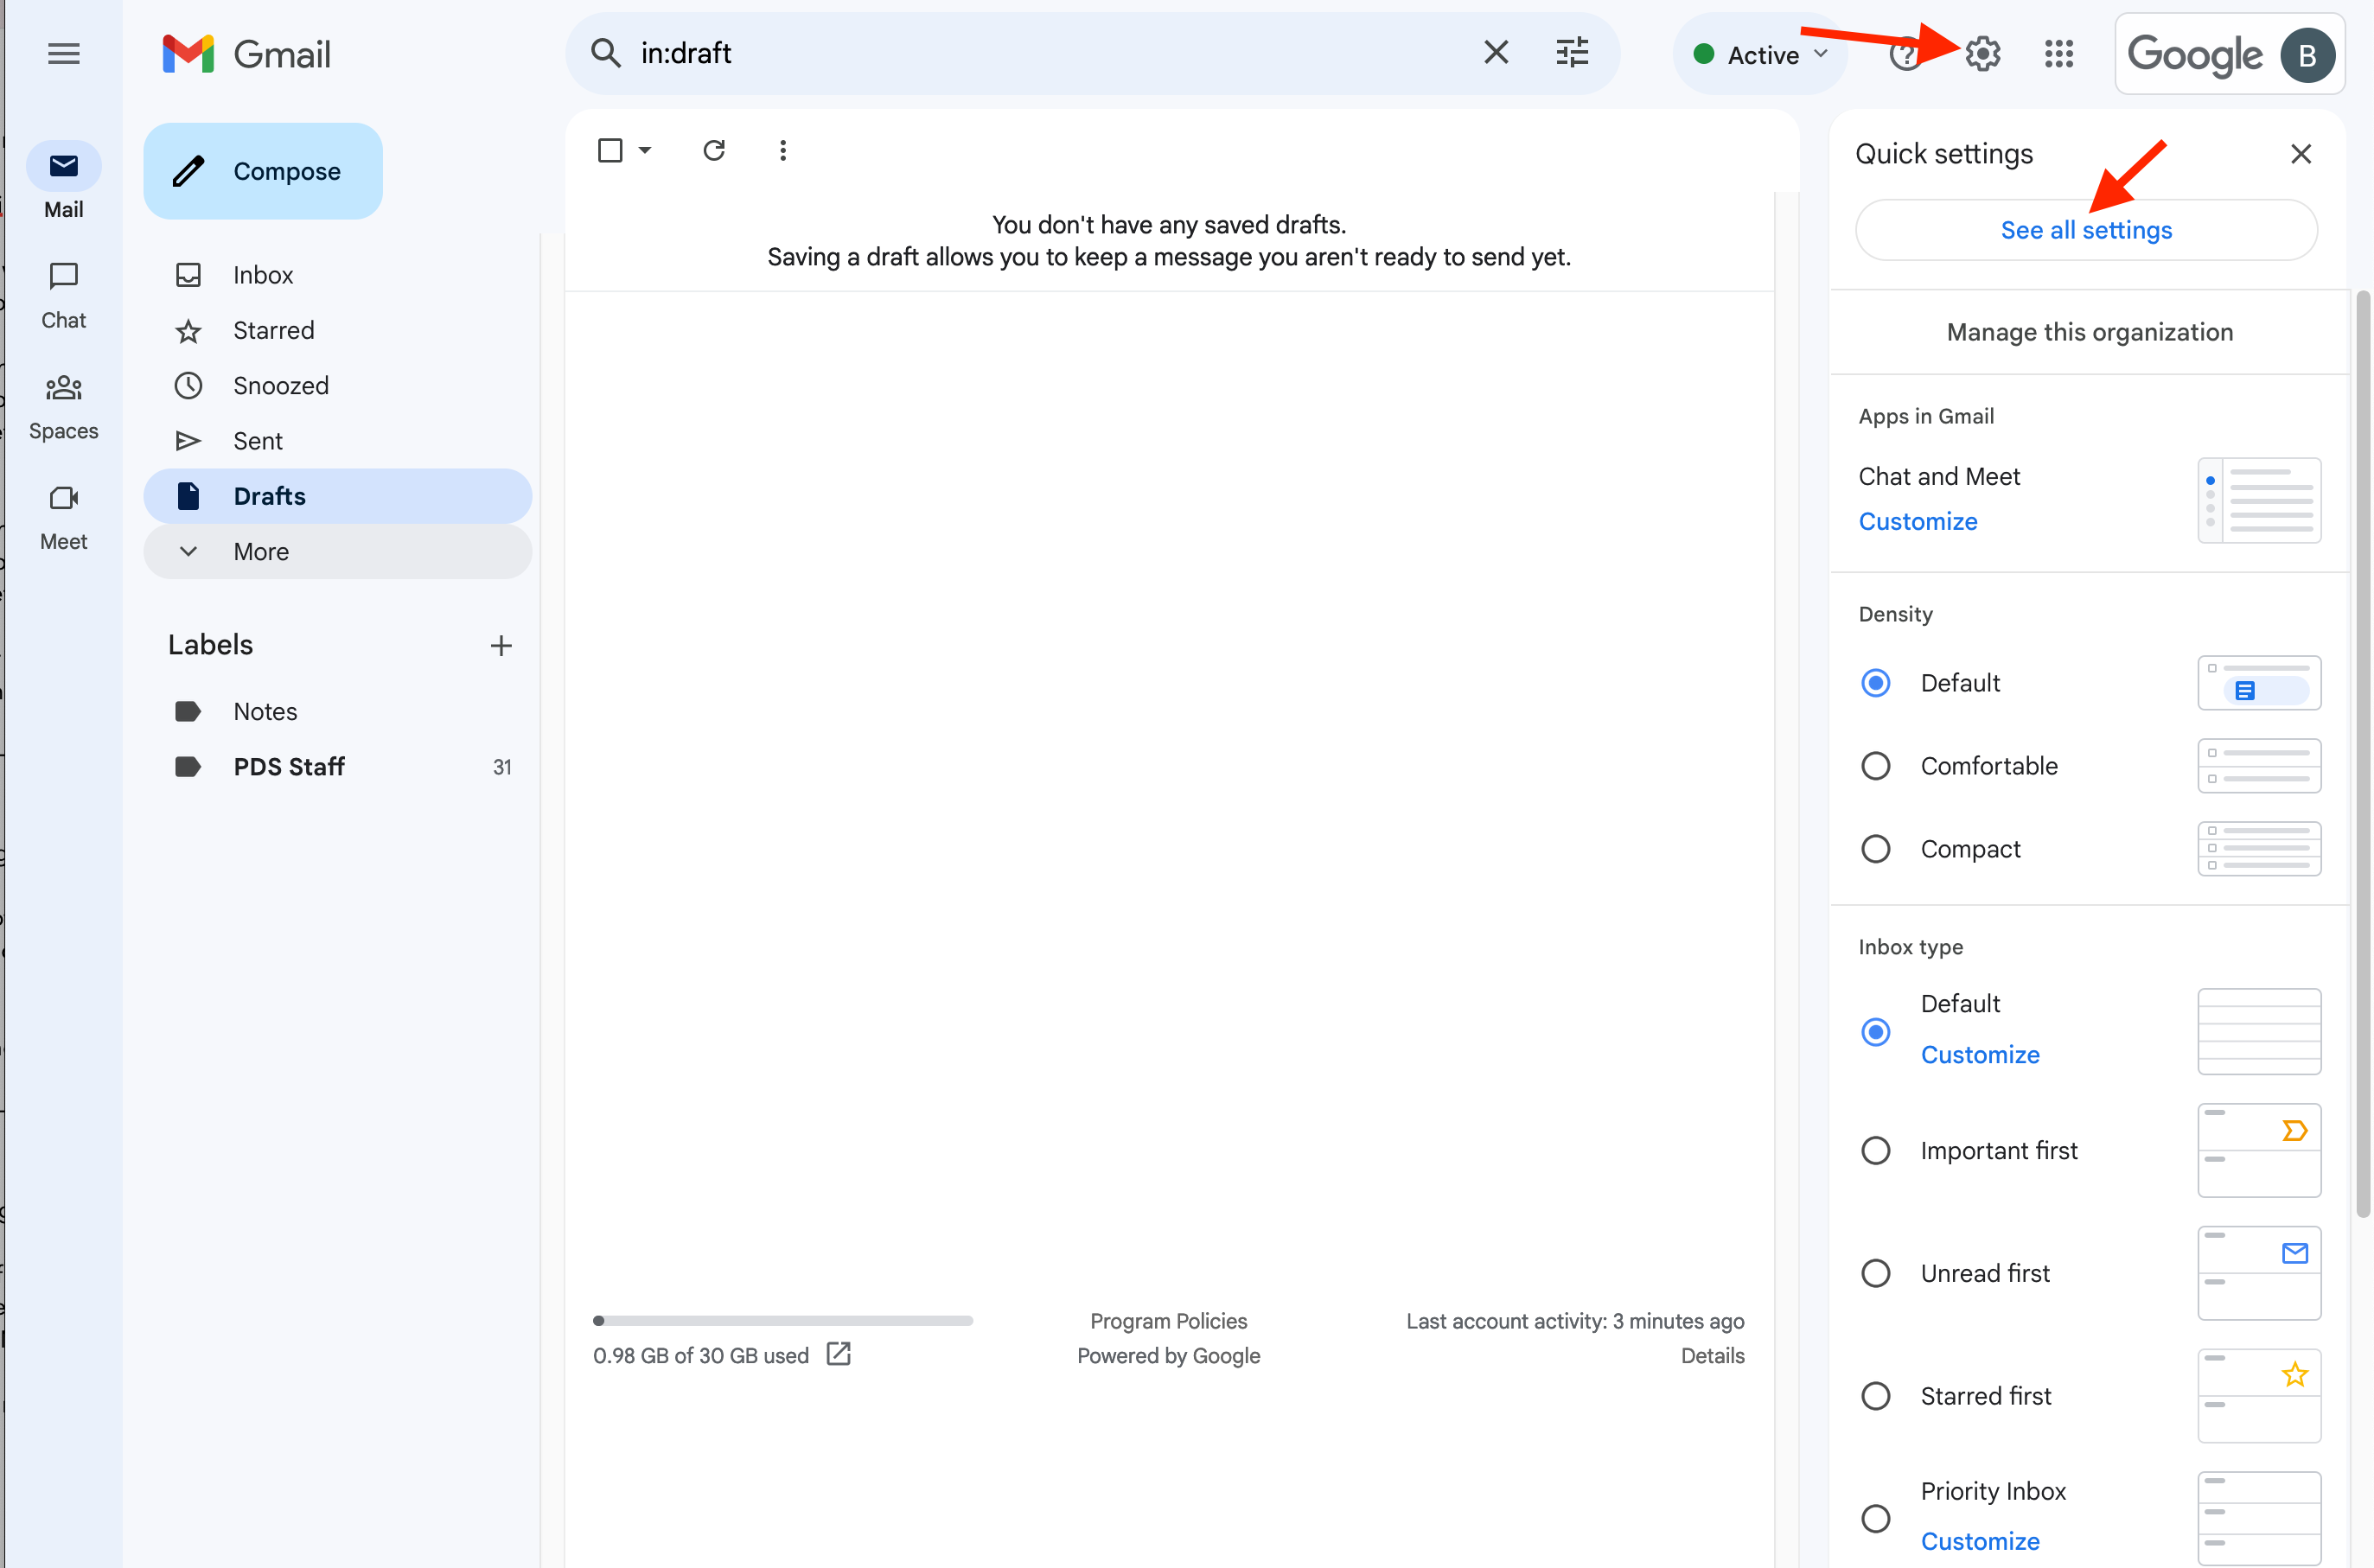This screenshot has height=1568, width=2374.
Task: Select Compact density option
Action: point(1875,850)
